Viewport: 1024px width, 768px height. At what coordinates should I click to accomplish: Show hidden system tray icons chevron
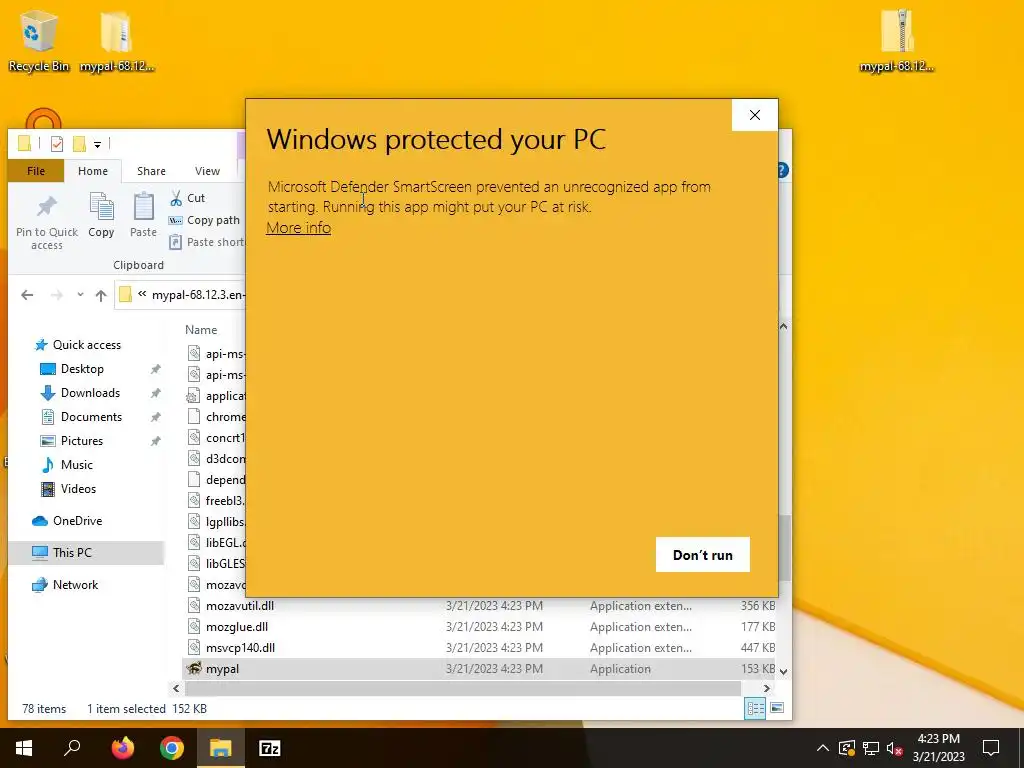click(823, 748)
